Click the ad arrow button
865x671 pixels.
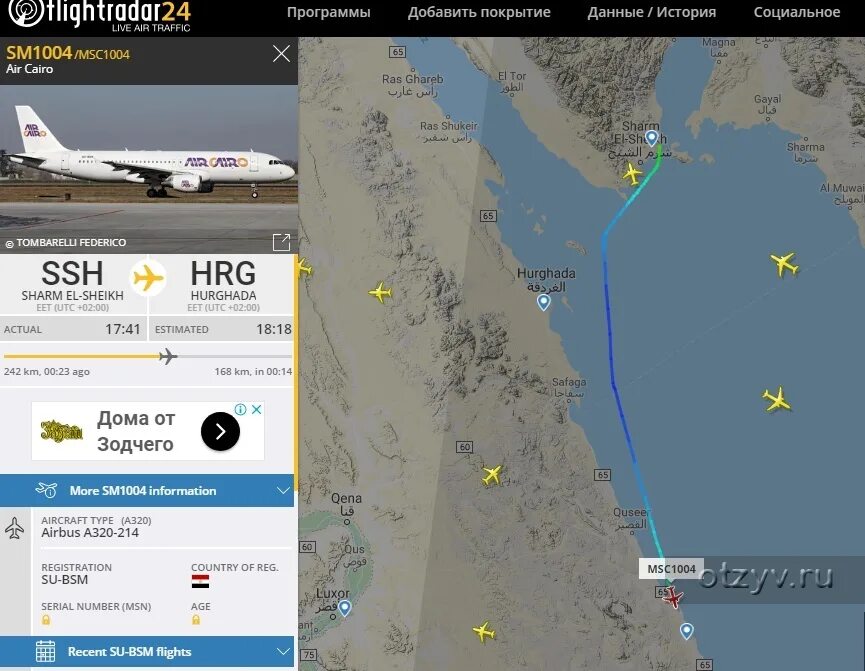pyautogui.click(x=220, y=431)
